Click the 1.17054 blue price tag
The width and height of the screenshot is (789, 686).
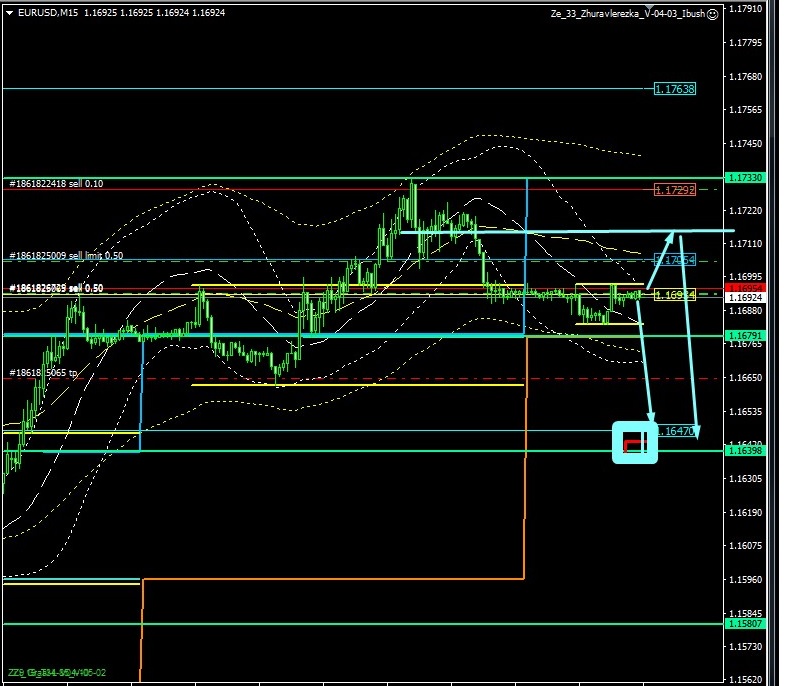point(674,260)
